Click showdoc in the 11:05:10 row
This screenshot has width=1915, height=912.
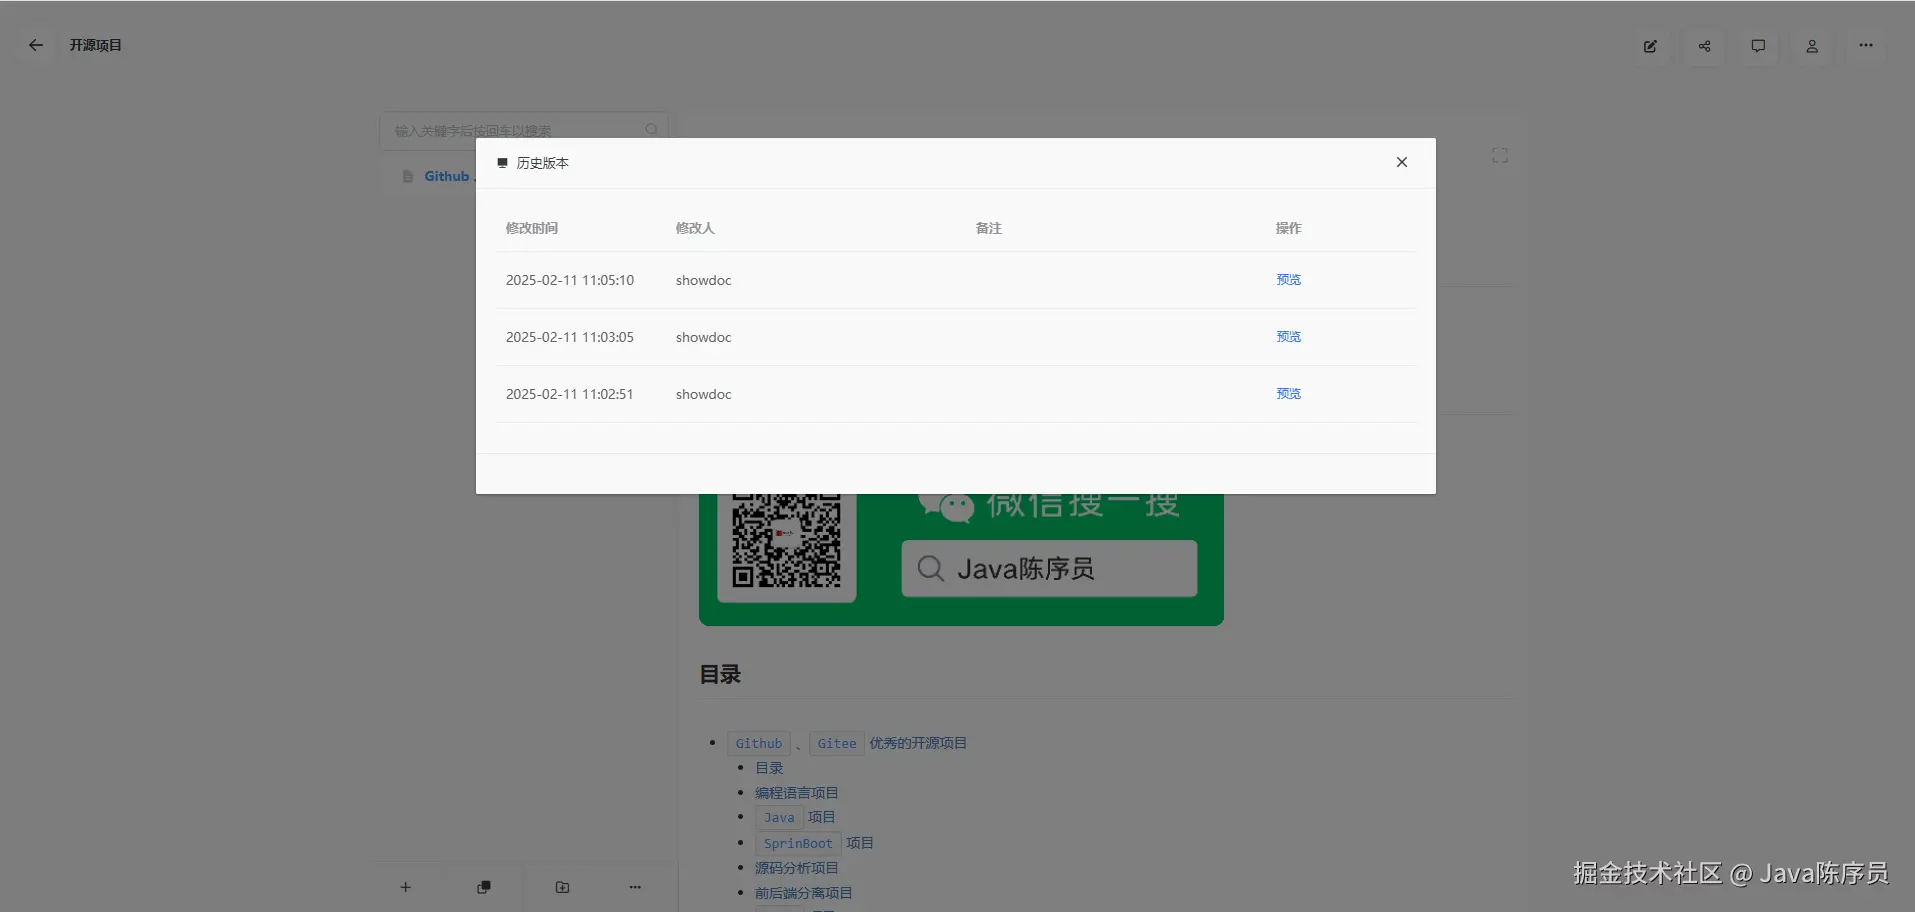click(703, 280)
